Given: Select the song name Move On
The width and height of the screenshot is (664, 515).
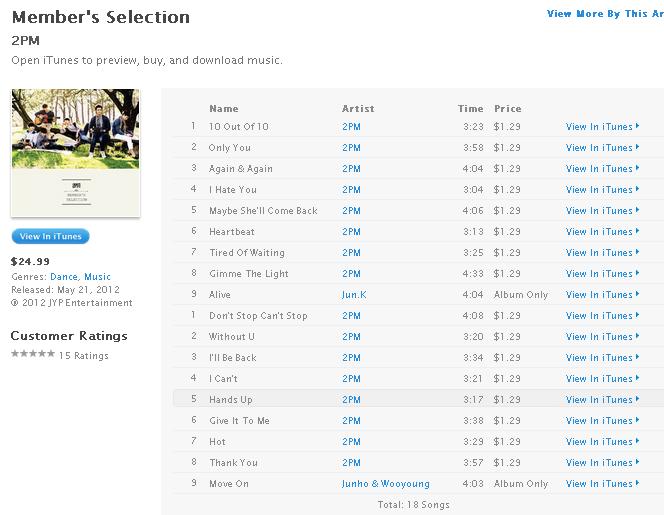Looking at the screenshot, I should pos(229,484).
